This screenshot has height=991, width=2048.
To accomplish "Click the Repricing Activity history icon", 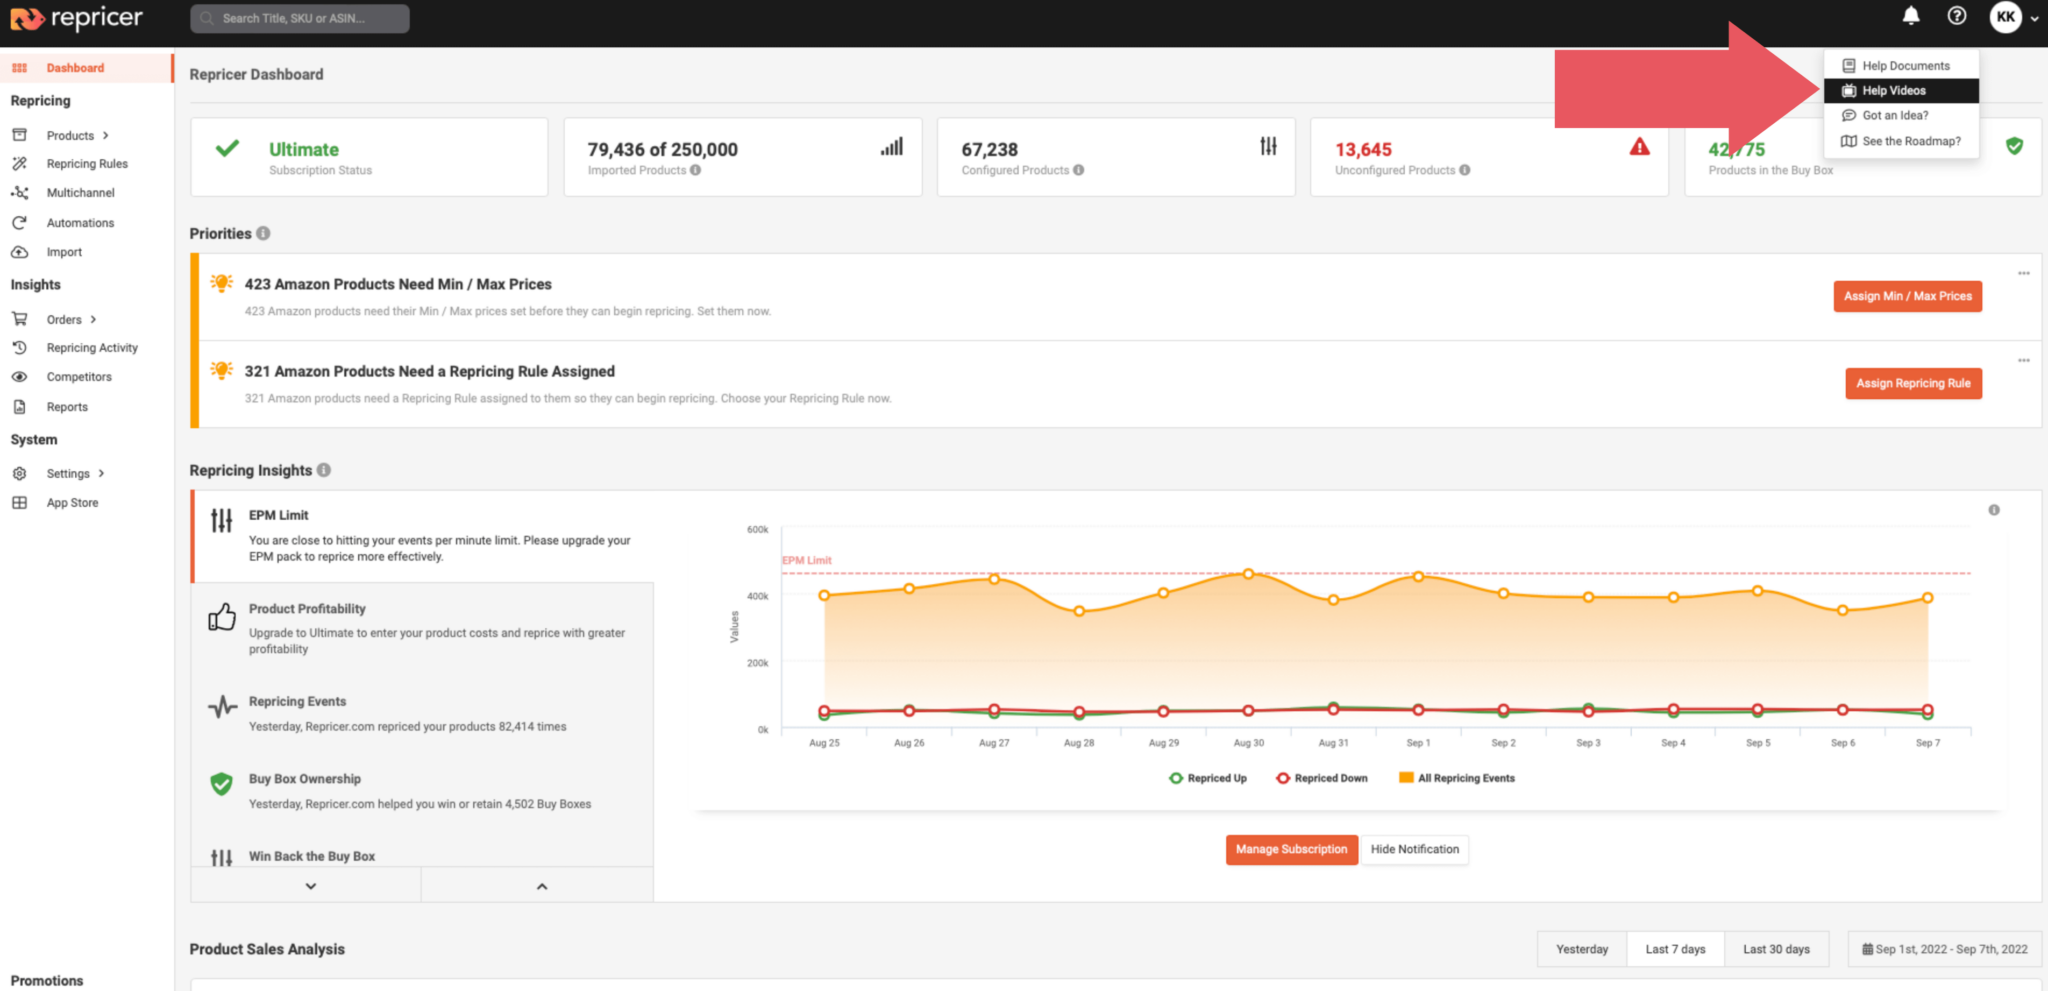I will 19,348.
